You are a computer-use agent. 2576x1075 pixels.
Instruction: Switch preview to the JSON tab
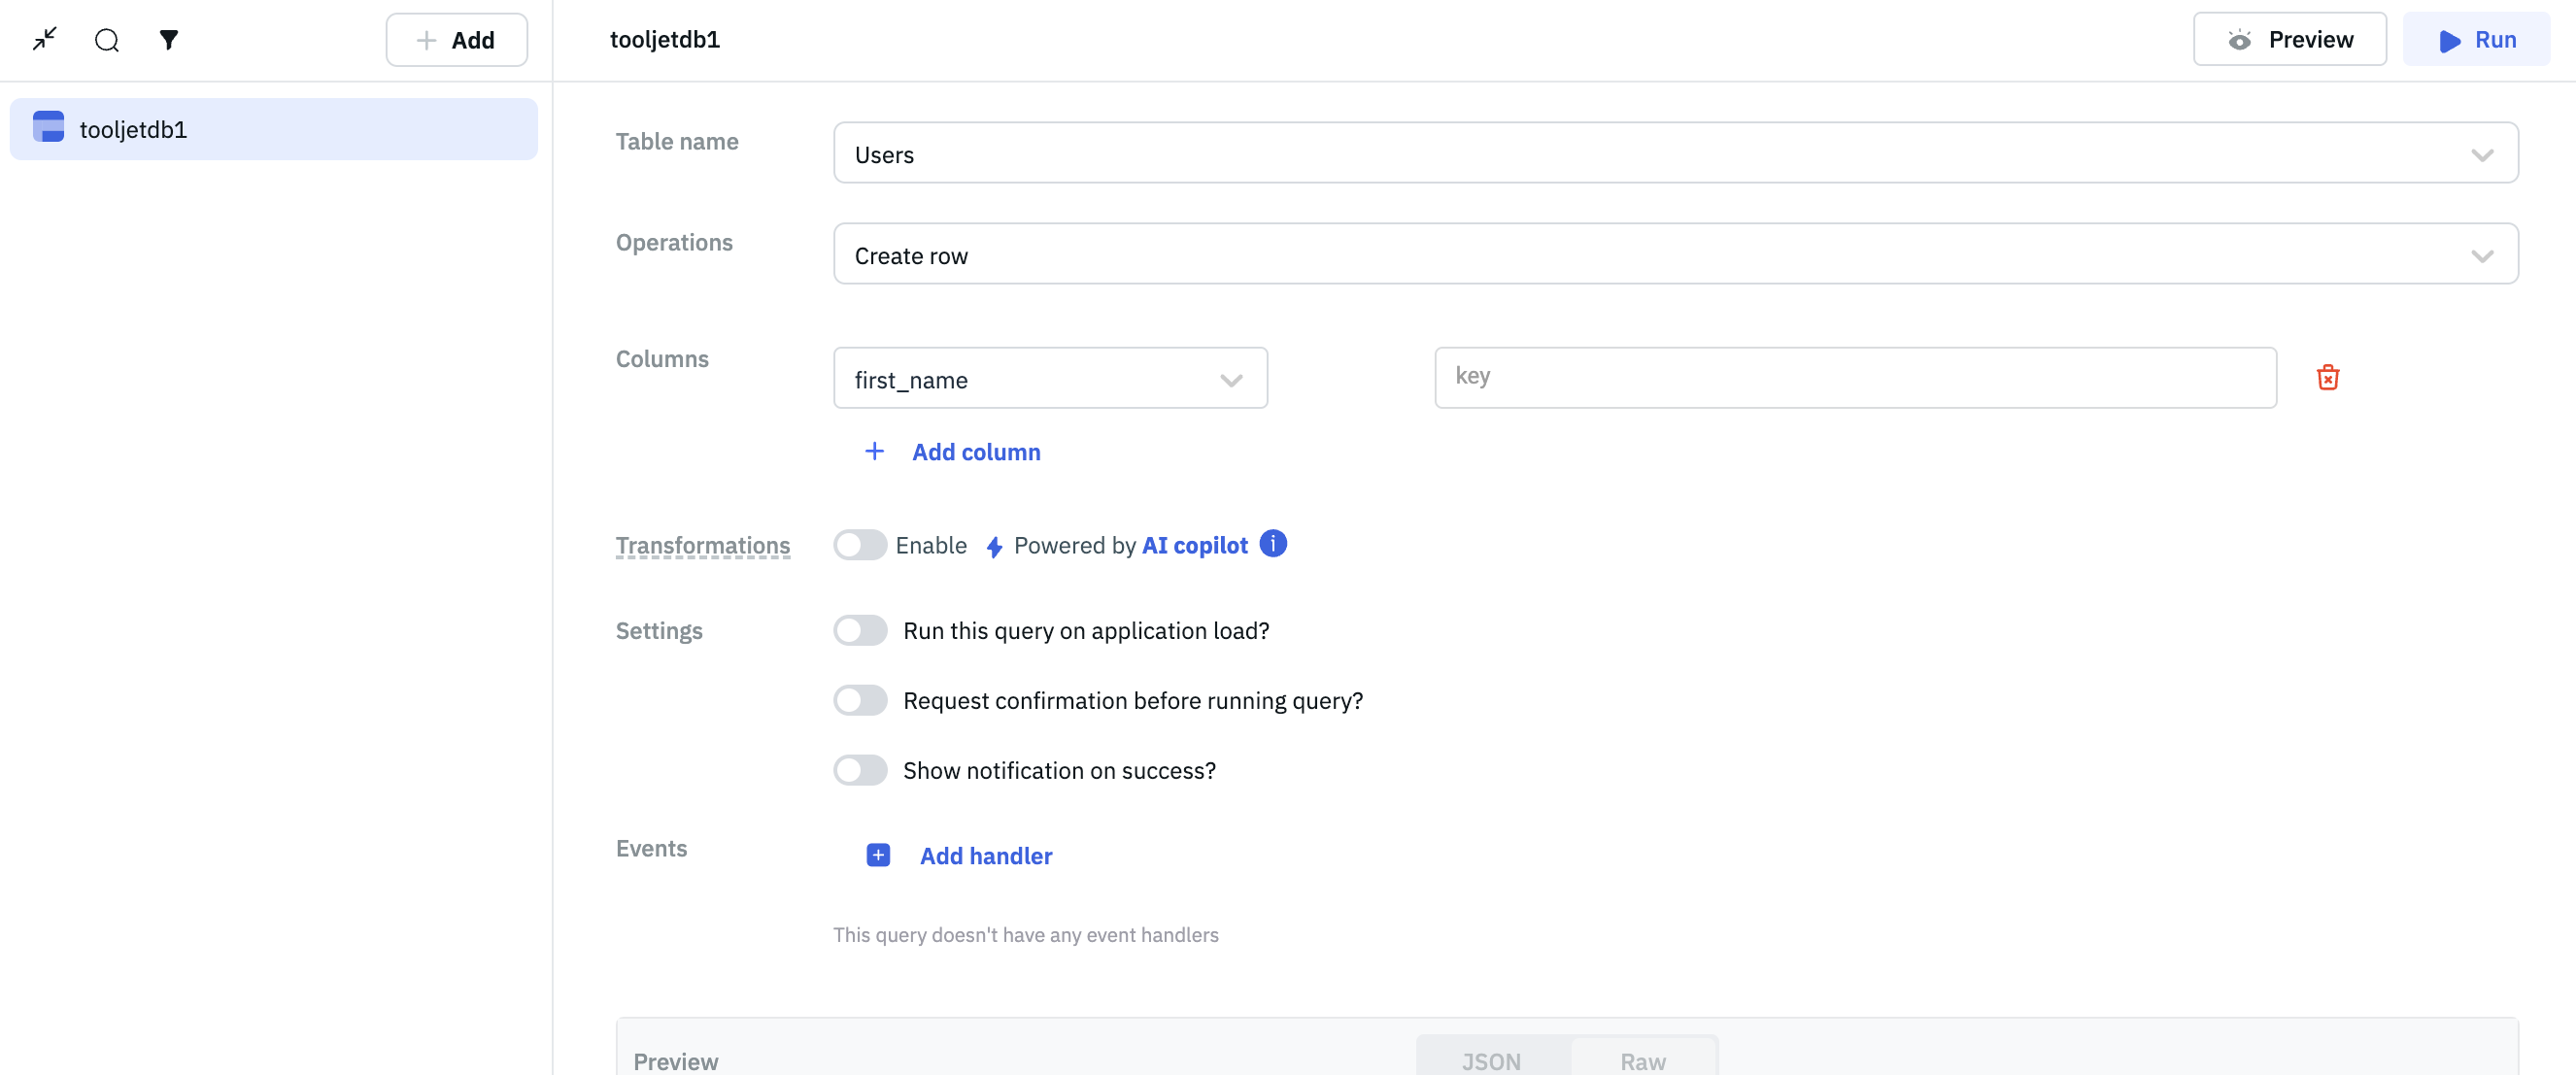pos(1491,1060)
